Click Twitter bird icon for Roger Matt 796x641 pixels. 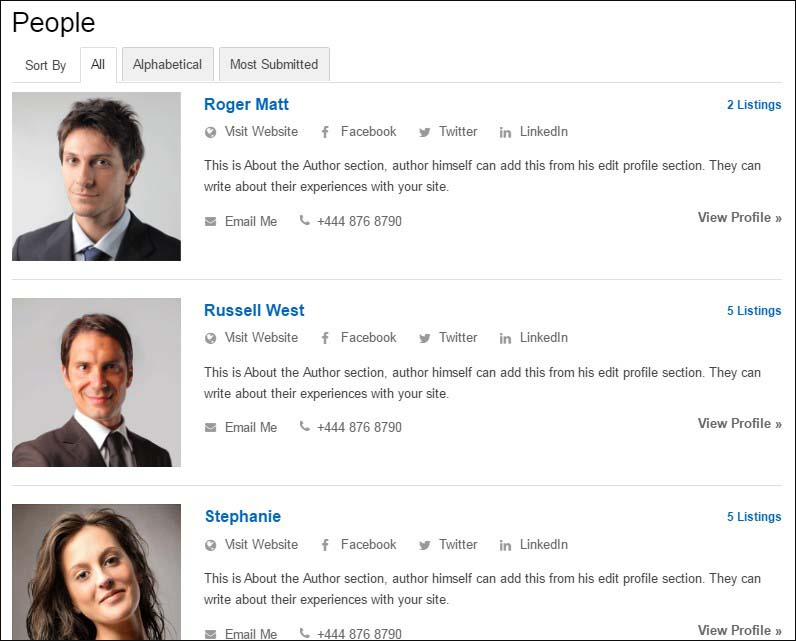point(424,132)
